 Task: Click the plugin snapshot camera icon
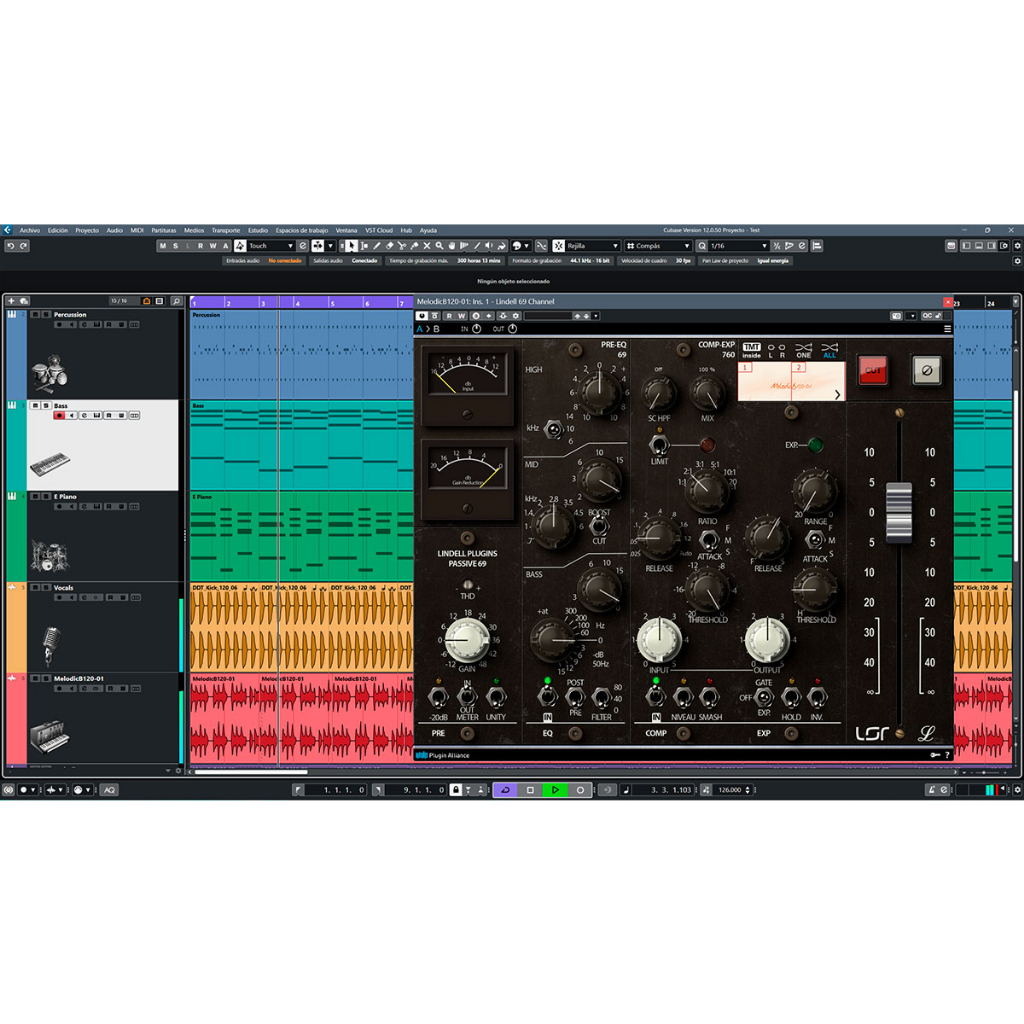[x=896, y=316]
